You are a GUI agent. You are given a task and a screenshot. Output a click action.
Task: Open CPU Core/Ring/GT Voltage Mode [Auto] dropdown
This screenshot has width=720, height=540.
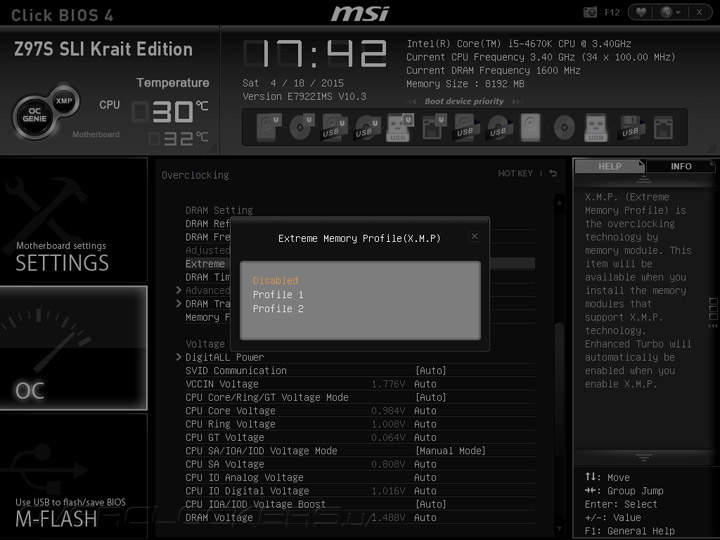[431, 397]
